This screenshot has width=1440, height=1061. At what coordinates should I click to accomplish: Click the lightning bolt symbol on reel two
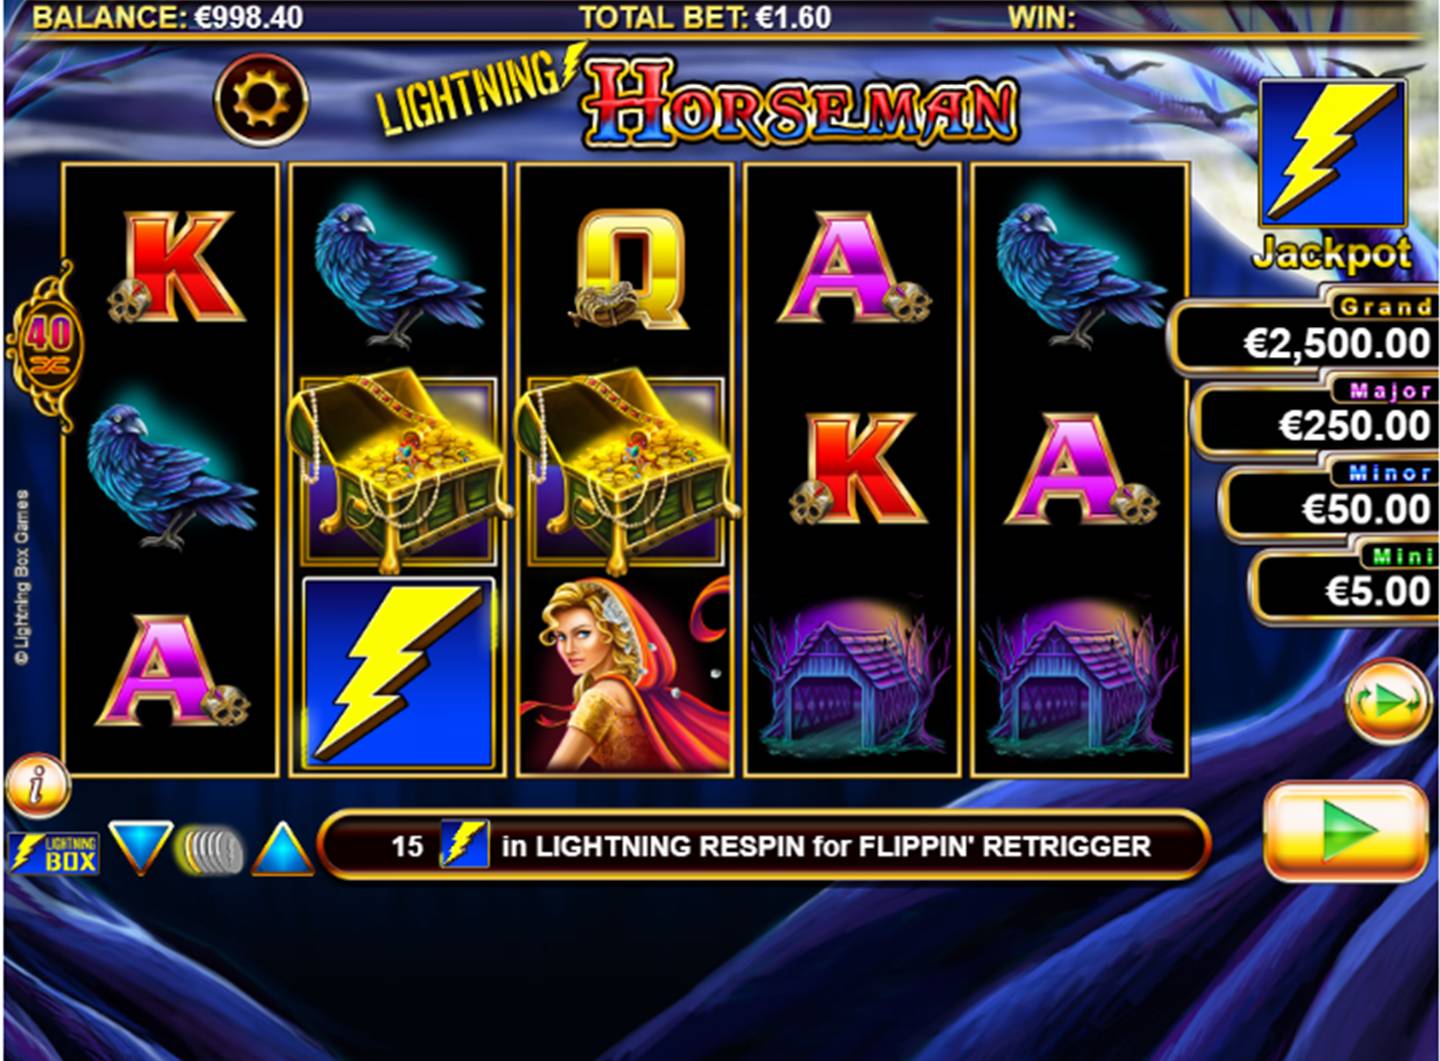(x=398, y=674)
